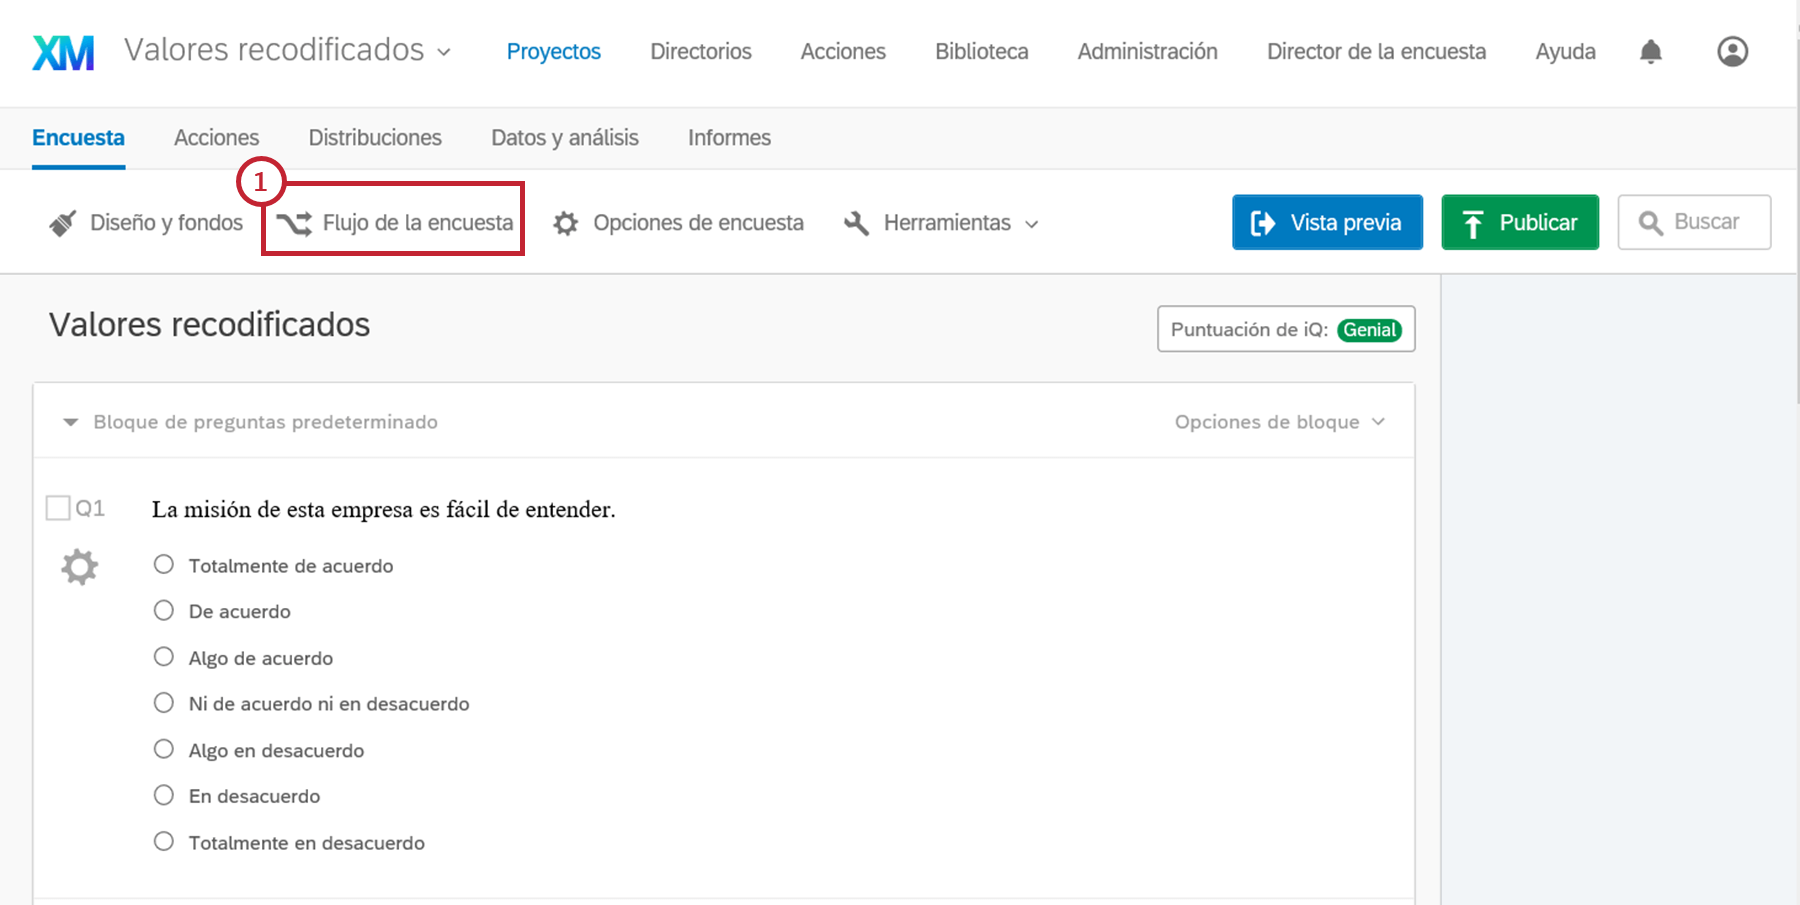The width and height of the screenshot is (1800, 905).
Task: Click the Buscar magnifier icon
Action: pyautogui.click(x=1651, y=222)
